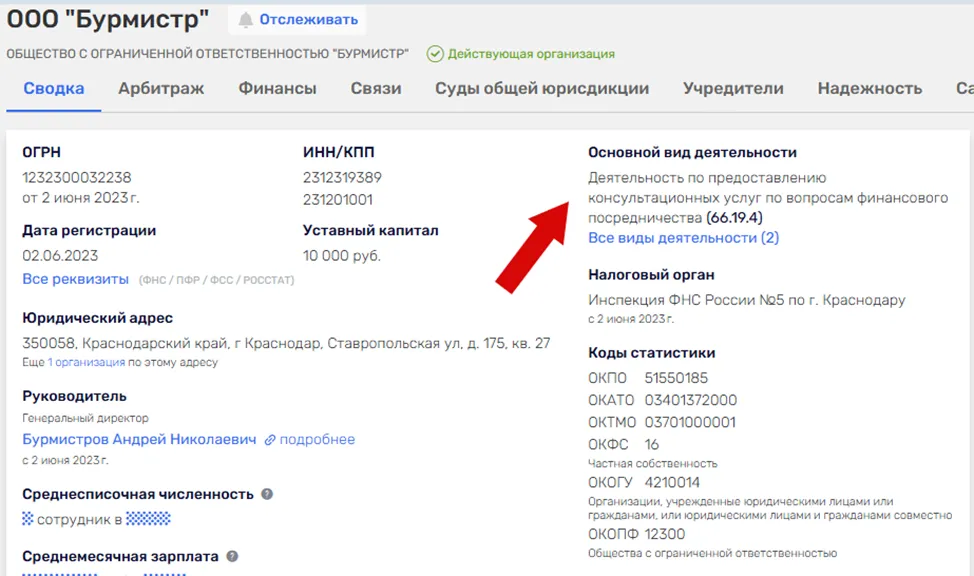Open director Бурмистров Андрей Николаевич link
Screen dimensions: 974x576
[139, 439]
